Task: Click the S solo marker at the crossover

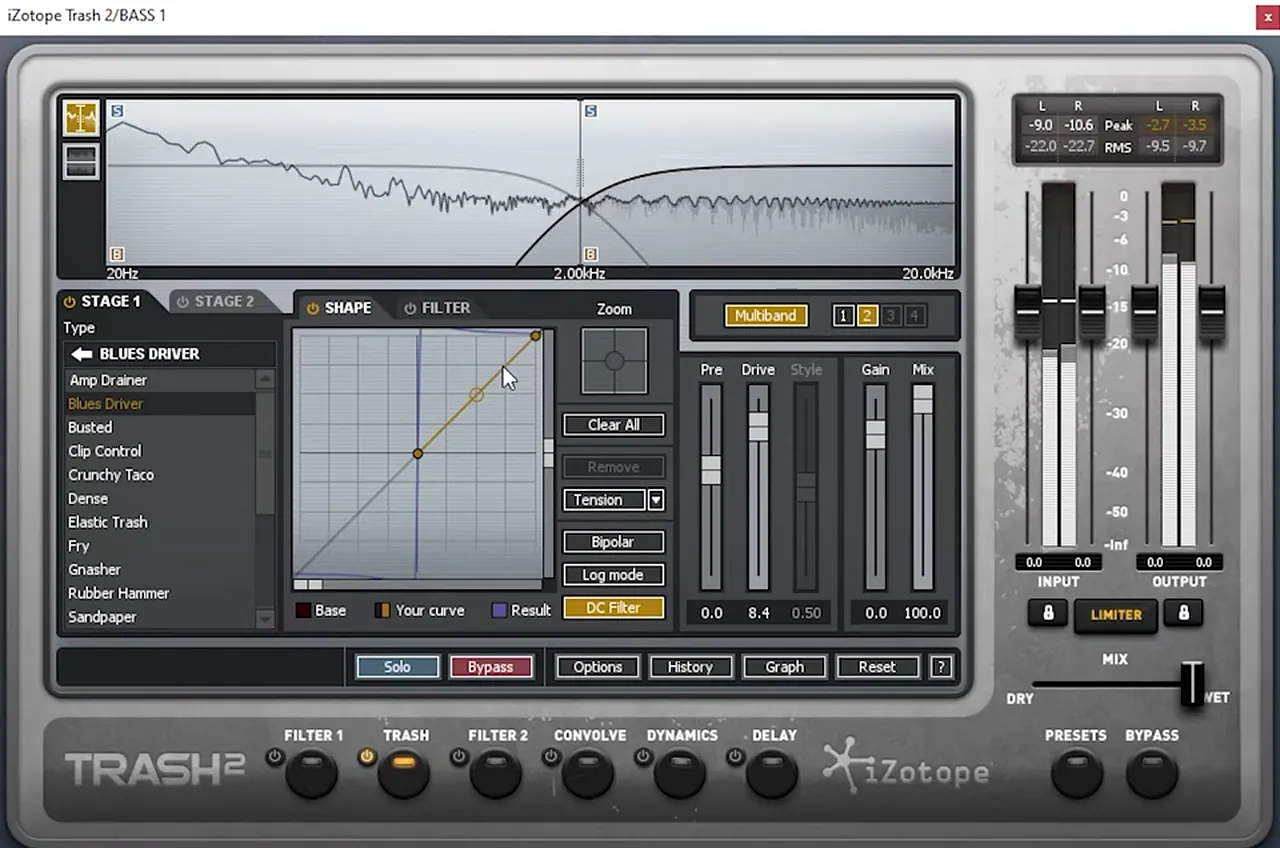Action: point(590,111)
